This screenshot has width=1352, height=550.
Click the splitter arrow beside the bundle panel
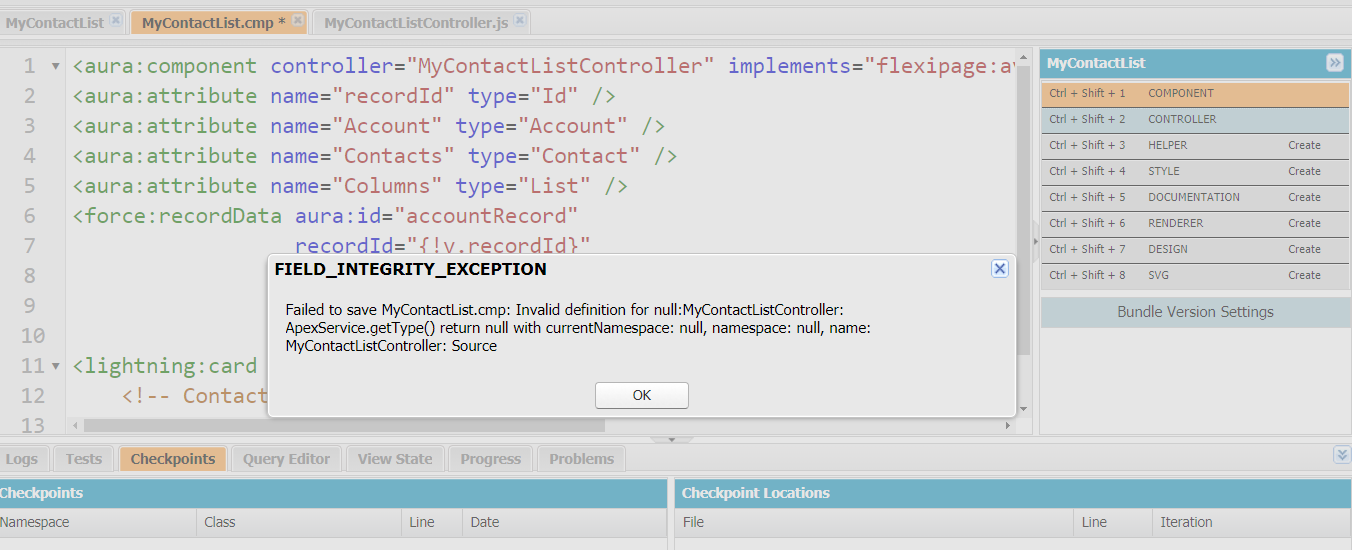point(1035,241)
